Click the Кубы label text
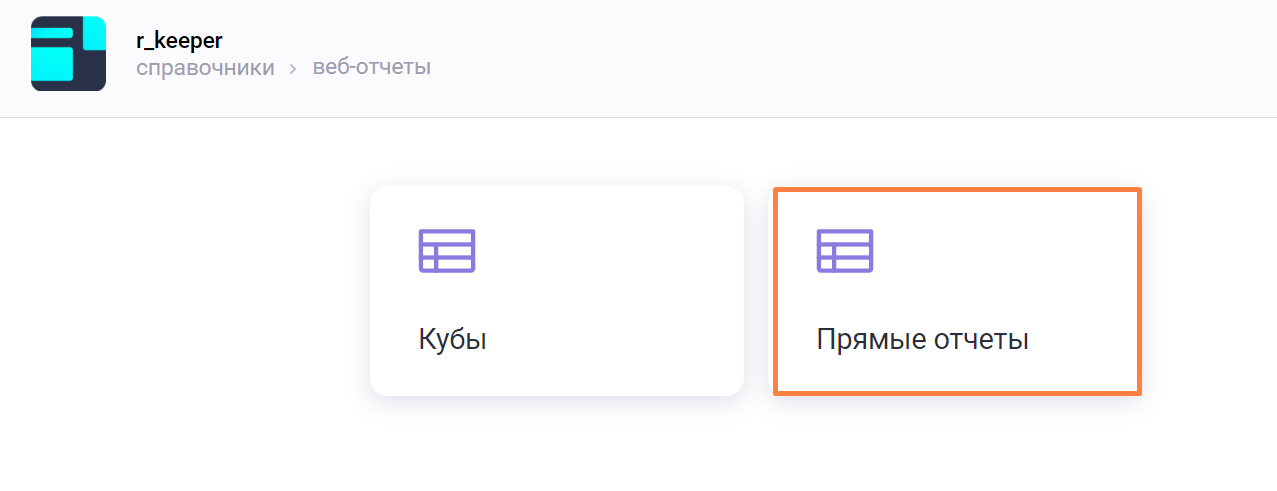This screenshot has width=1277, height=491. [x=452, y=340]
